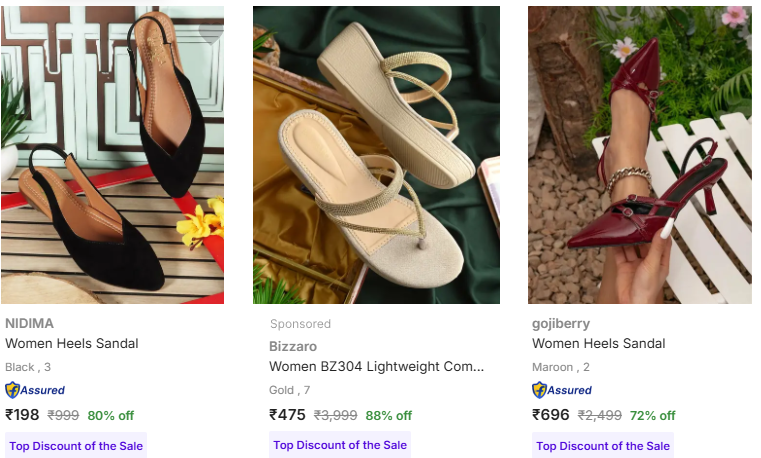Click the Assured badge under the gojiberry sandal
This screenshot has width=761, height=458.
[x=562, y=390]
